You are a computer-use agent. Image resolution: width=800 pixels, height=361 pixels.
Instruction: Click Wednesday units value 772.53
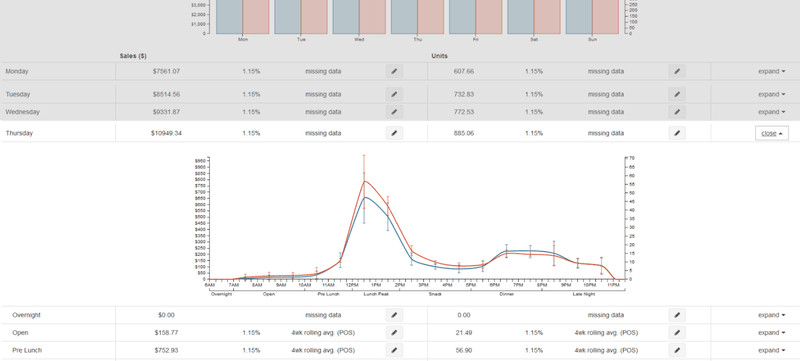464,112
